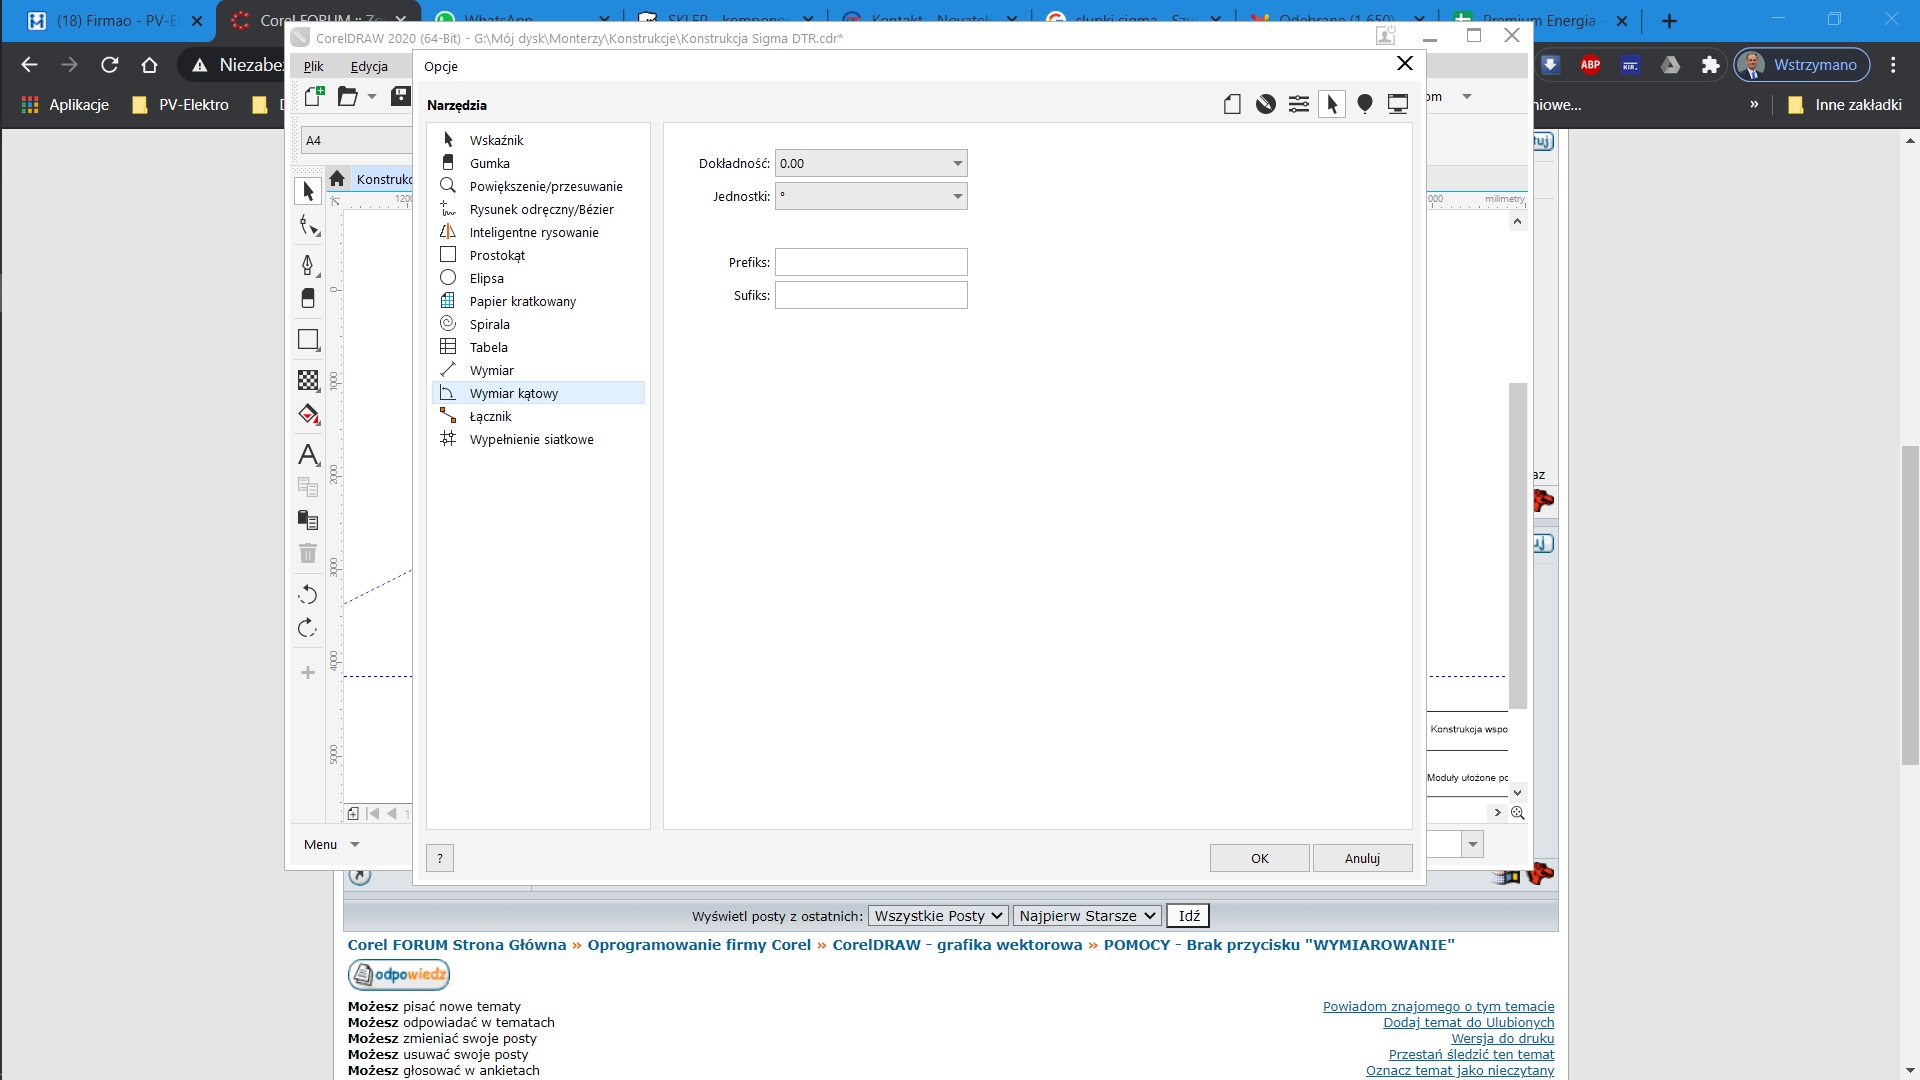Image resolution: width=1920 pixels, height=1080 pixels.
Task: Click the transparency checkerboard tool
Action: [308, 380]
